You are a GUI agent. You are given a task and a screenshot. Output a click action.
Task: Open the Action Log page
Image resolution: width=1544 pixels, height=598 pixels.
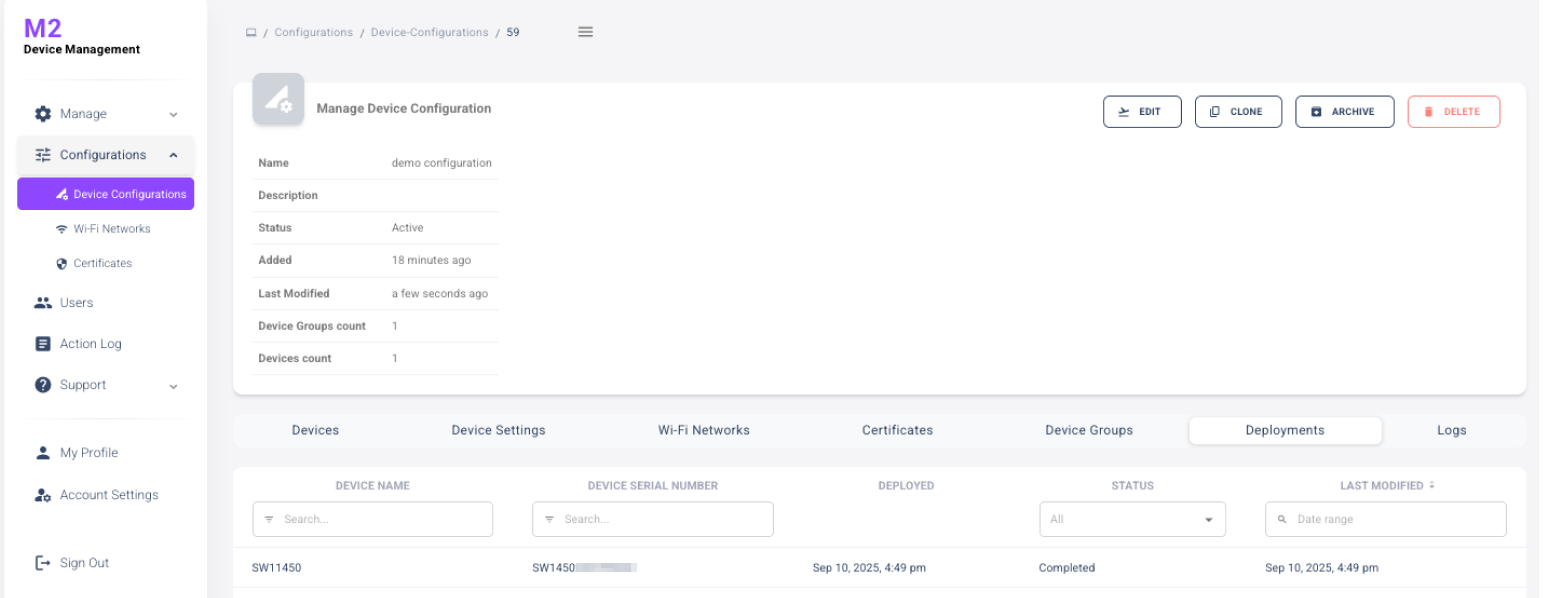pyautogui.click(x=90, y=344)
